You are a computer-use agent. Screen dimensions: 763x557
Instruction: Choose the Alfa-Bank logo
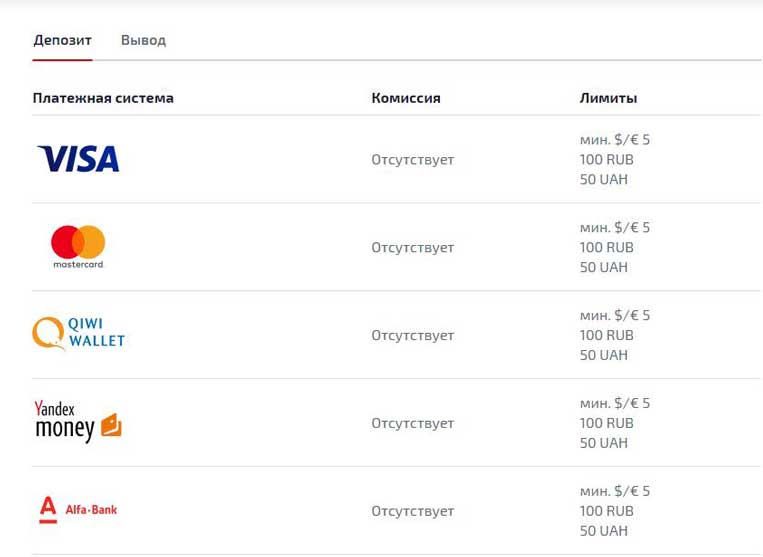tap(78, 510)
